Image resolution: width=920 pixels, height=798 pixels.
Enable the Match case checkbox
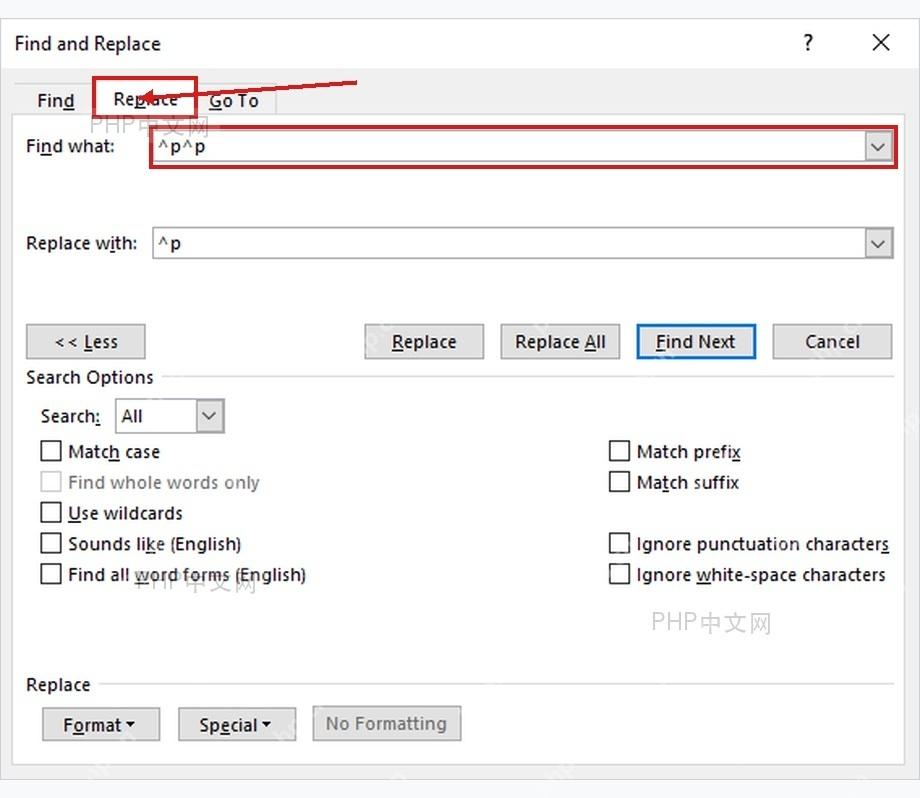(51, 451)
